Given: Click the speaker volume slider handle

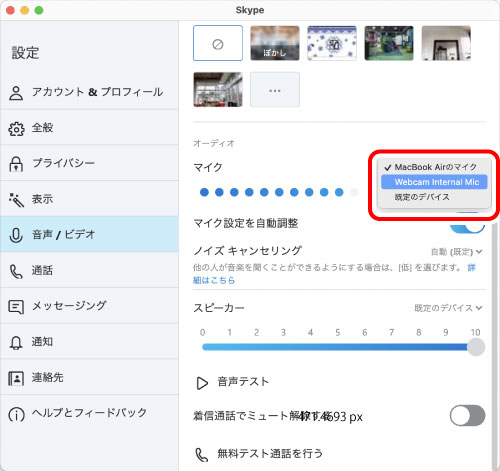Looking at the screenshot, I should 476,347.
